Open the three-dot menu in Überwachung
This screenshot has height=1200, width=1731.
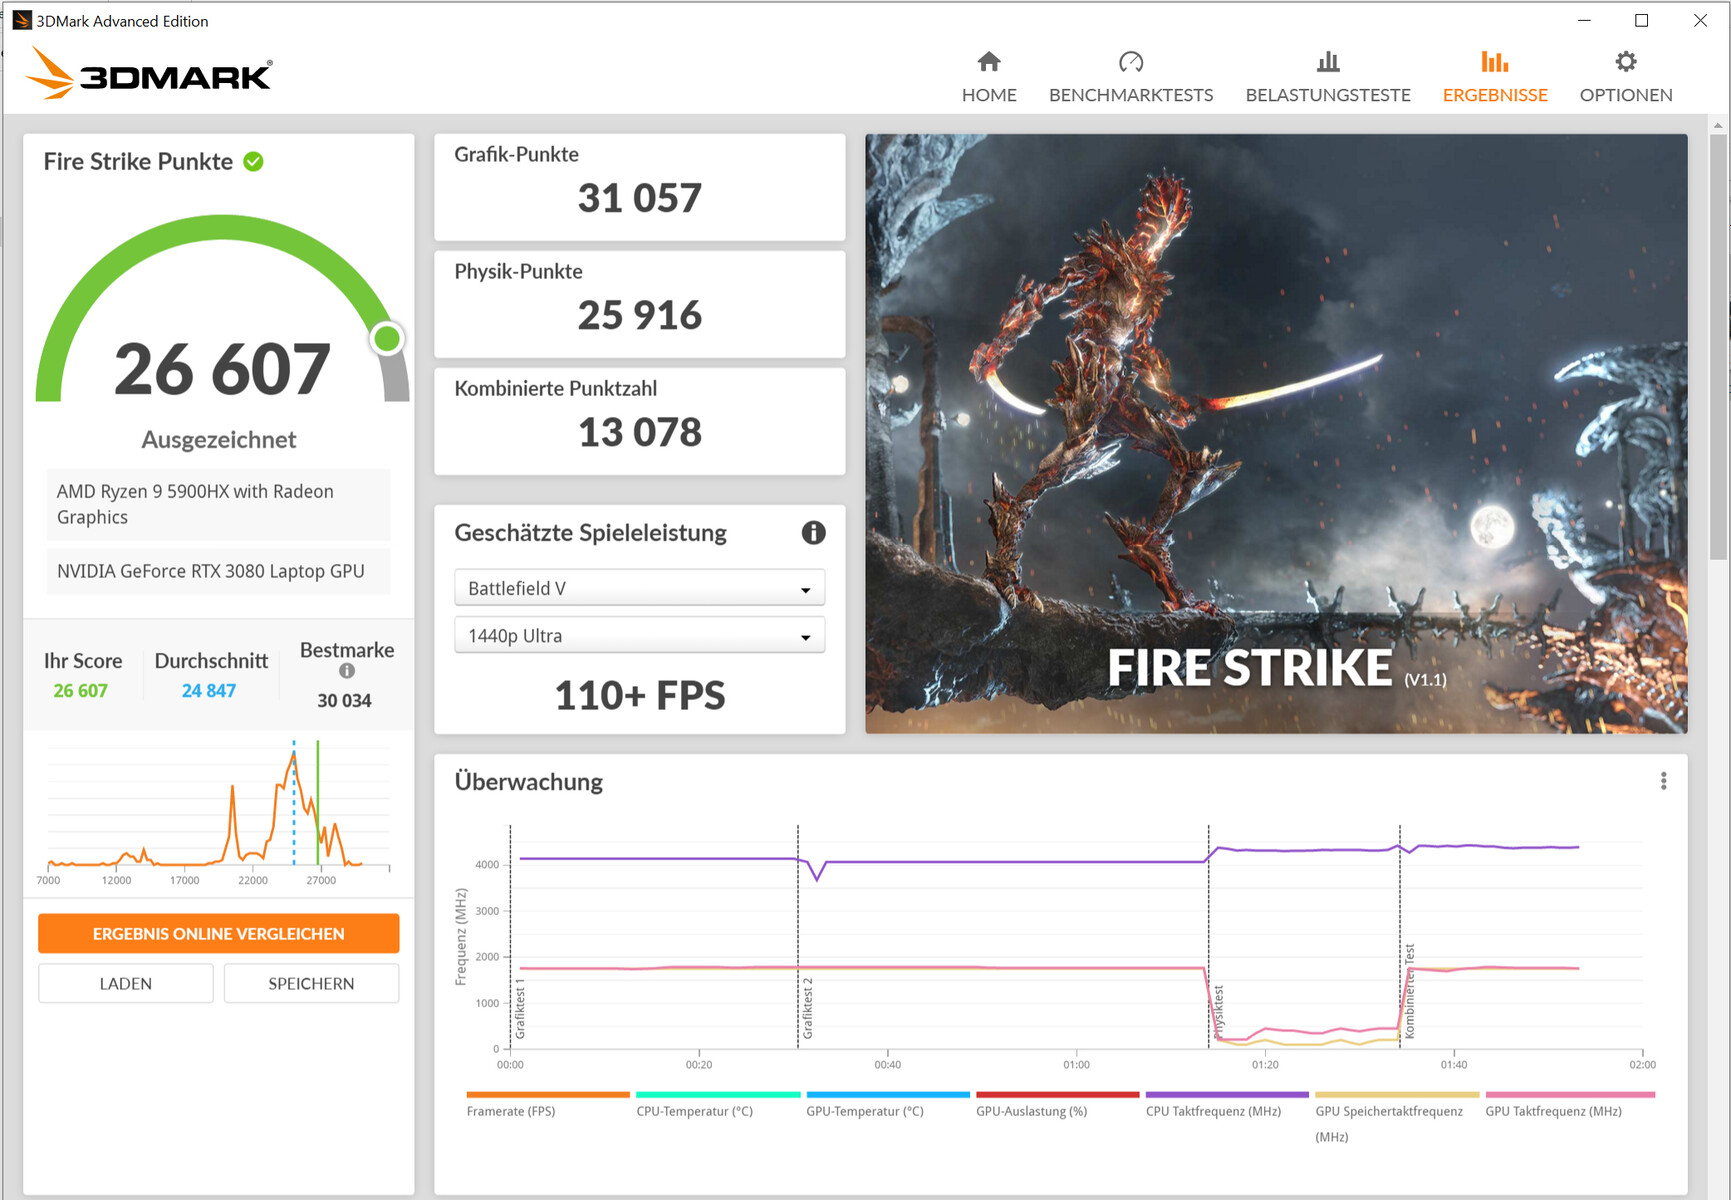click(x=1663, y=781)
